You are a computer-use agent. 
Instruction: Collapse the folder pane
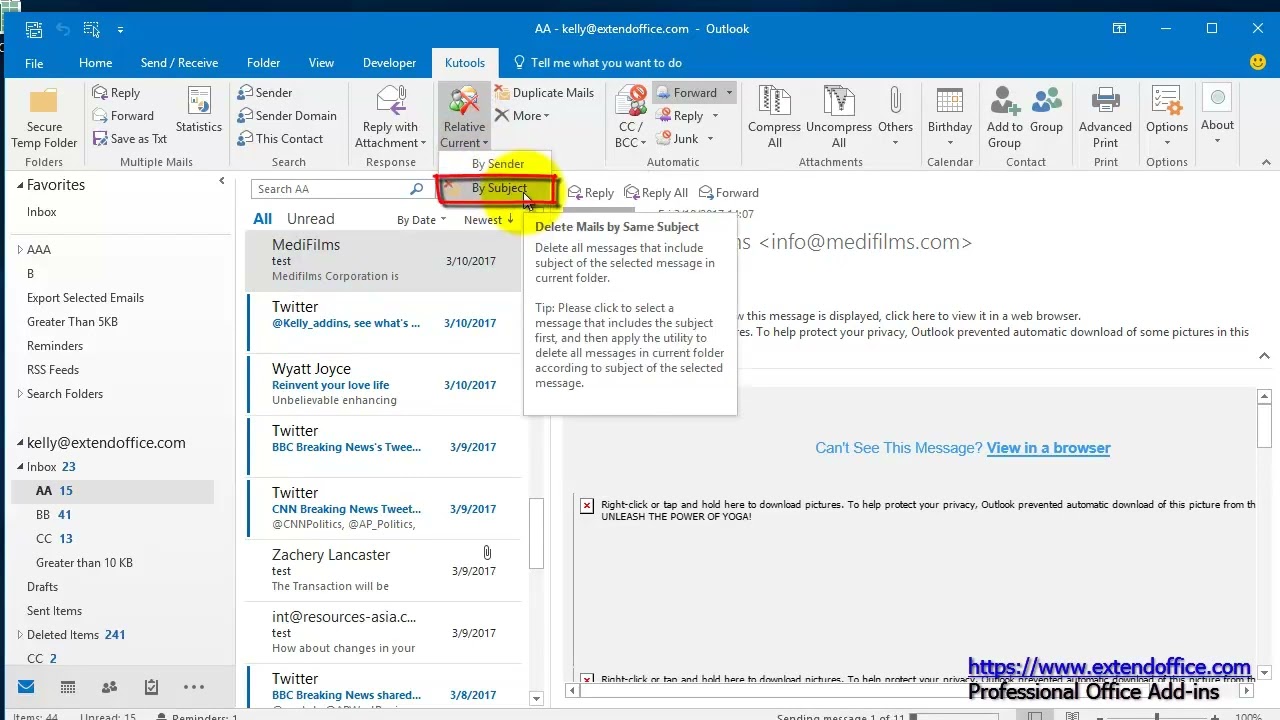coord(222,181)
